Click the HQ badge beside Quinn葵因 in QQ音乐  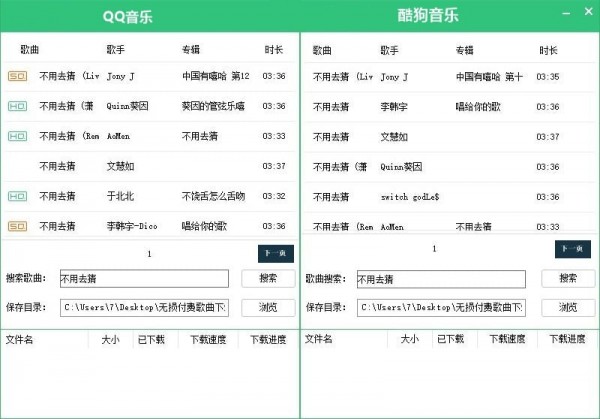point(17,106)
